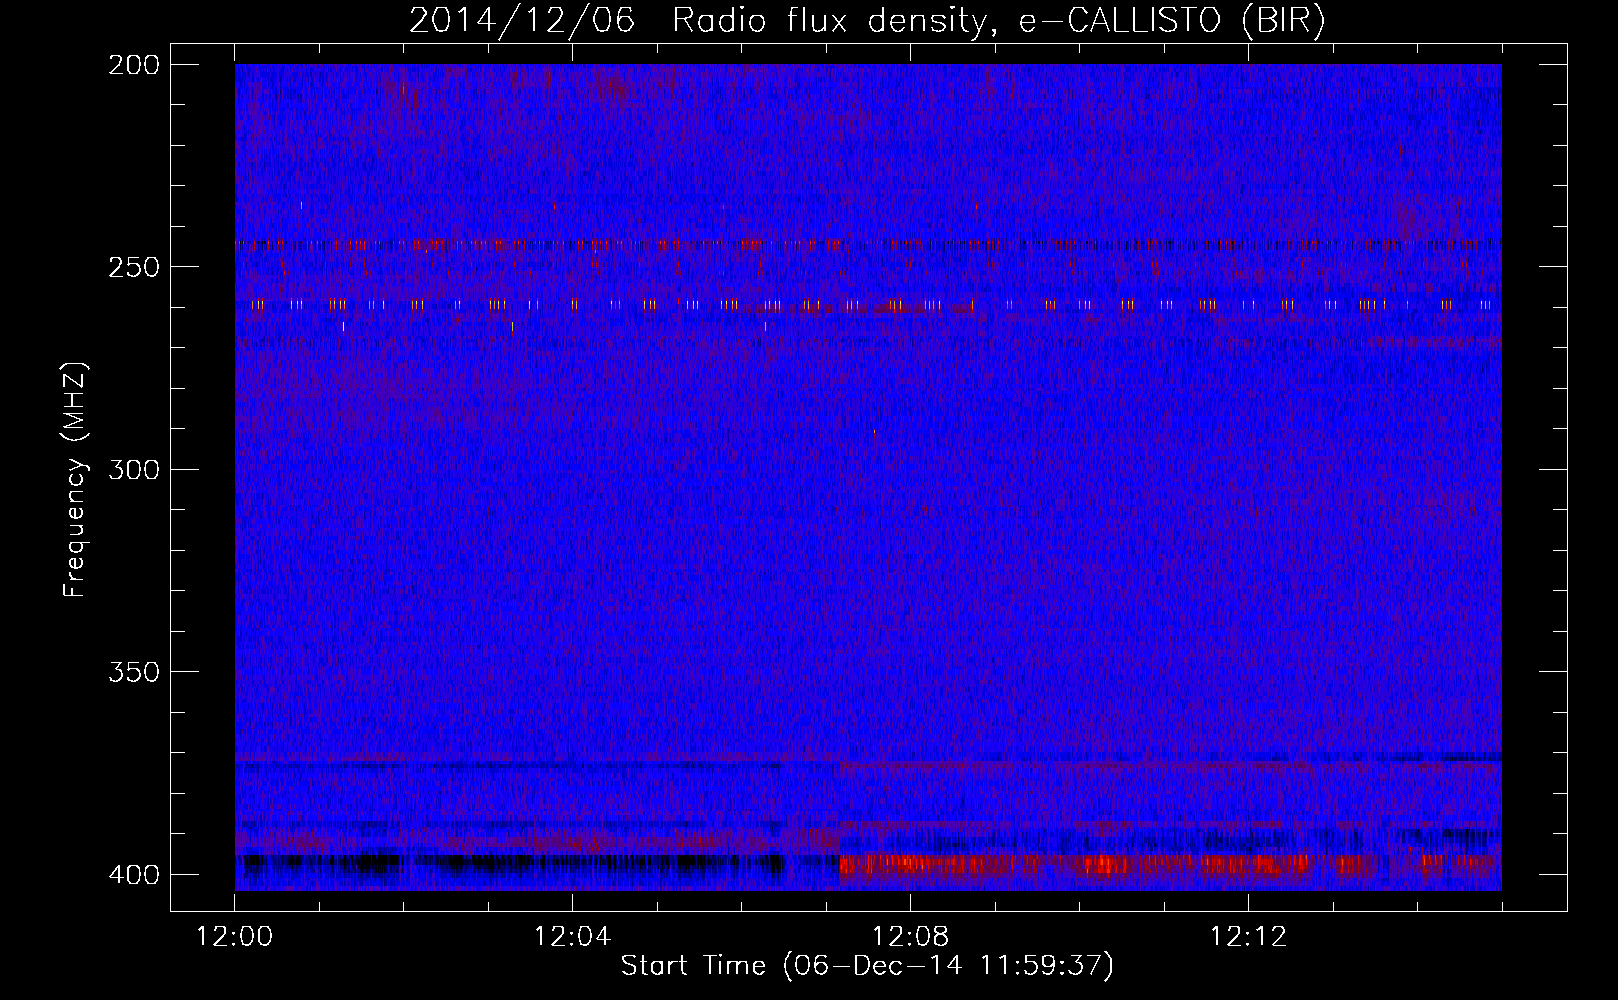Click the 400 frequency tick label
This screenshot has width=1618, height=1000.
coord(133,875)
